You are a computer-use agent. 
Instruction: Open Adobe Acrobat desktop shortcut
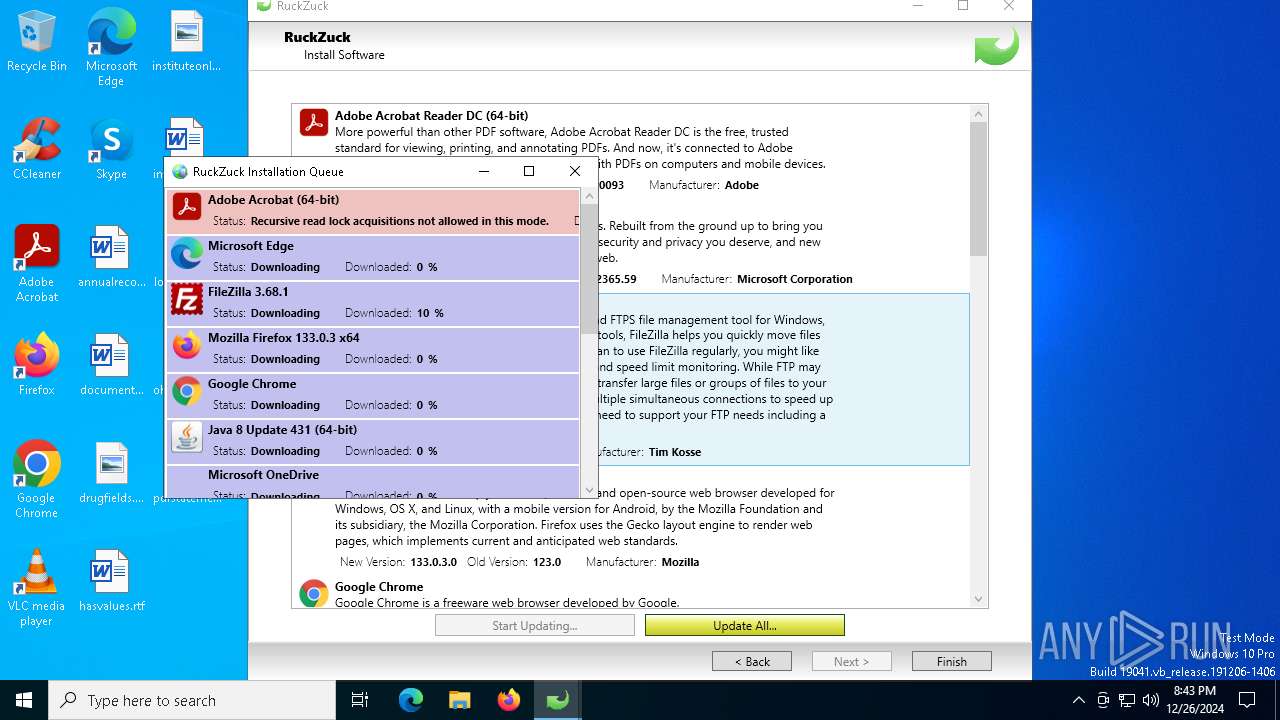[37, 264]
